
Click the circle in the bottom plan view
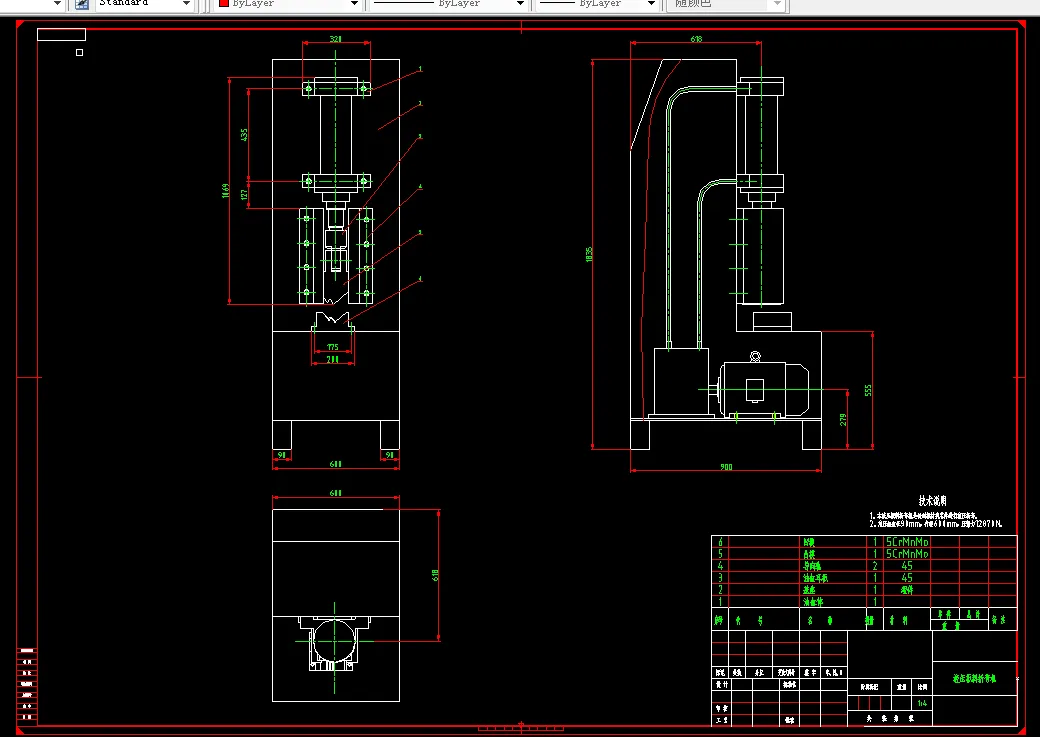click(x=334, y=641)
